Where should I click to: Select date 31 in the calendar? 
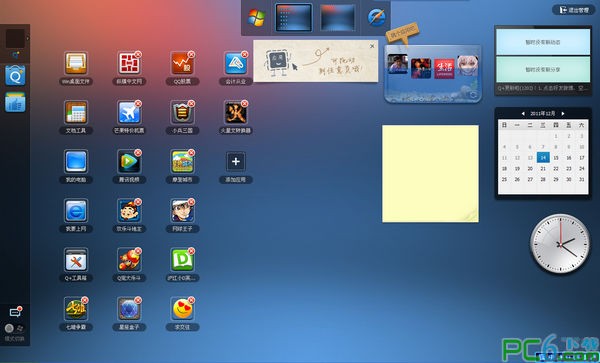(x=582, y=179)
